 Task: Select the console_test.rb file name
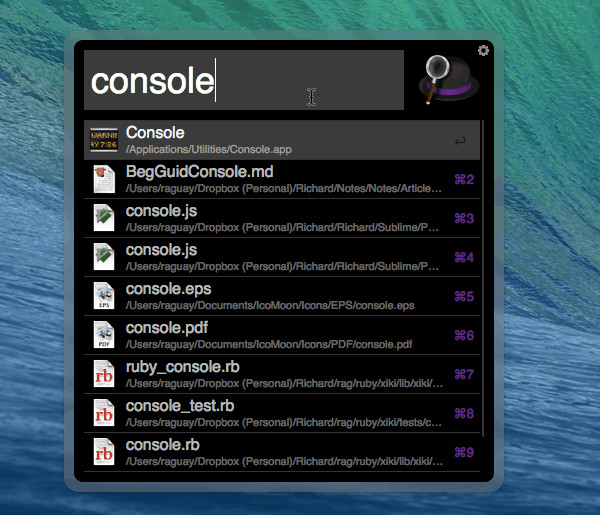(x=180, y=406)
